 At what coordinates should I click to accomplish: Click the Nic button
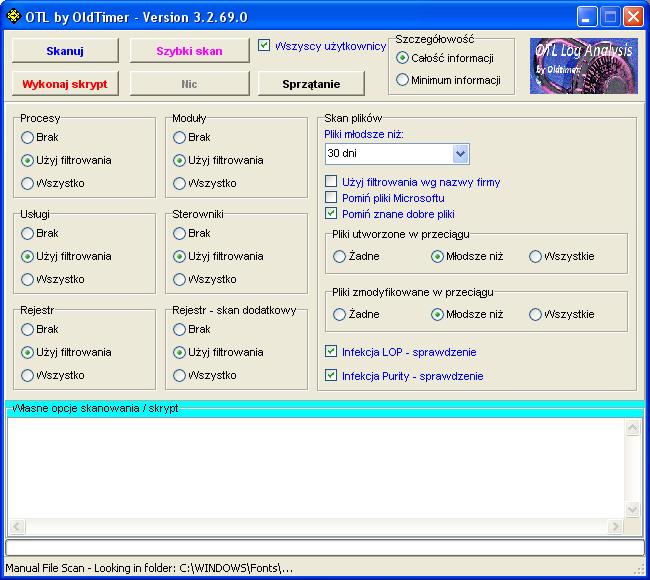pyautogui.click(x=189, y=84)
